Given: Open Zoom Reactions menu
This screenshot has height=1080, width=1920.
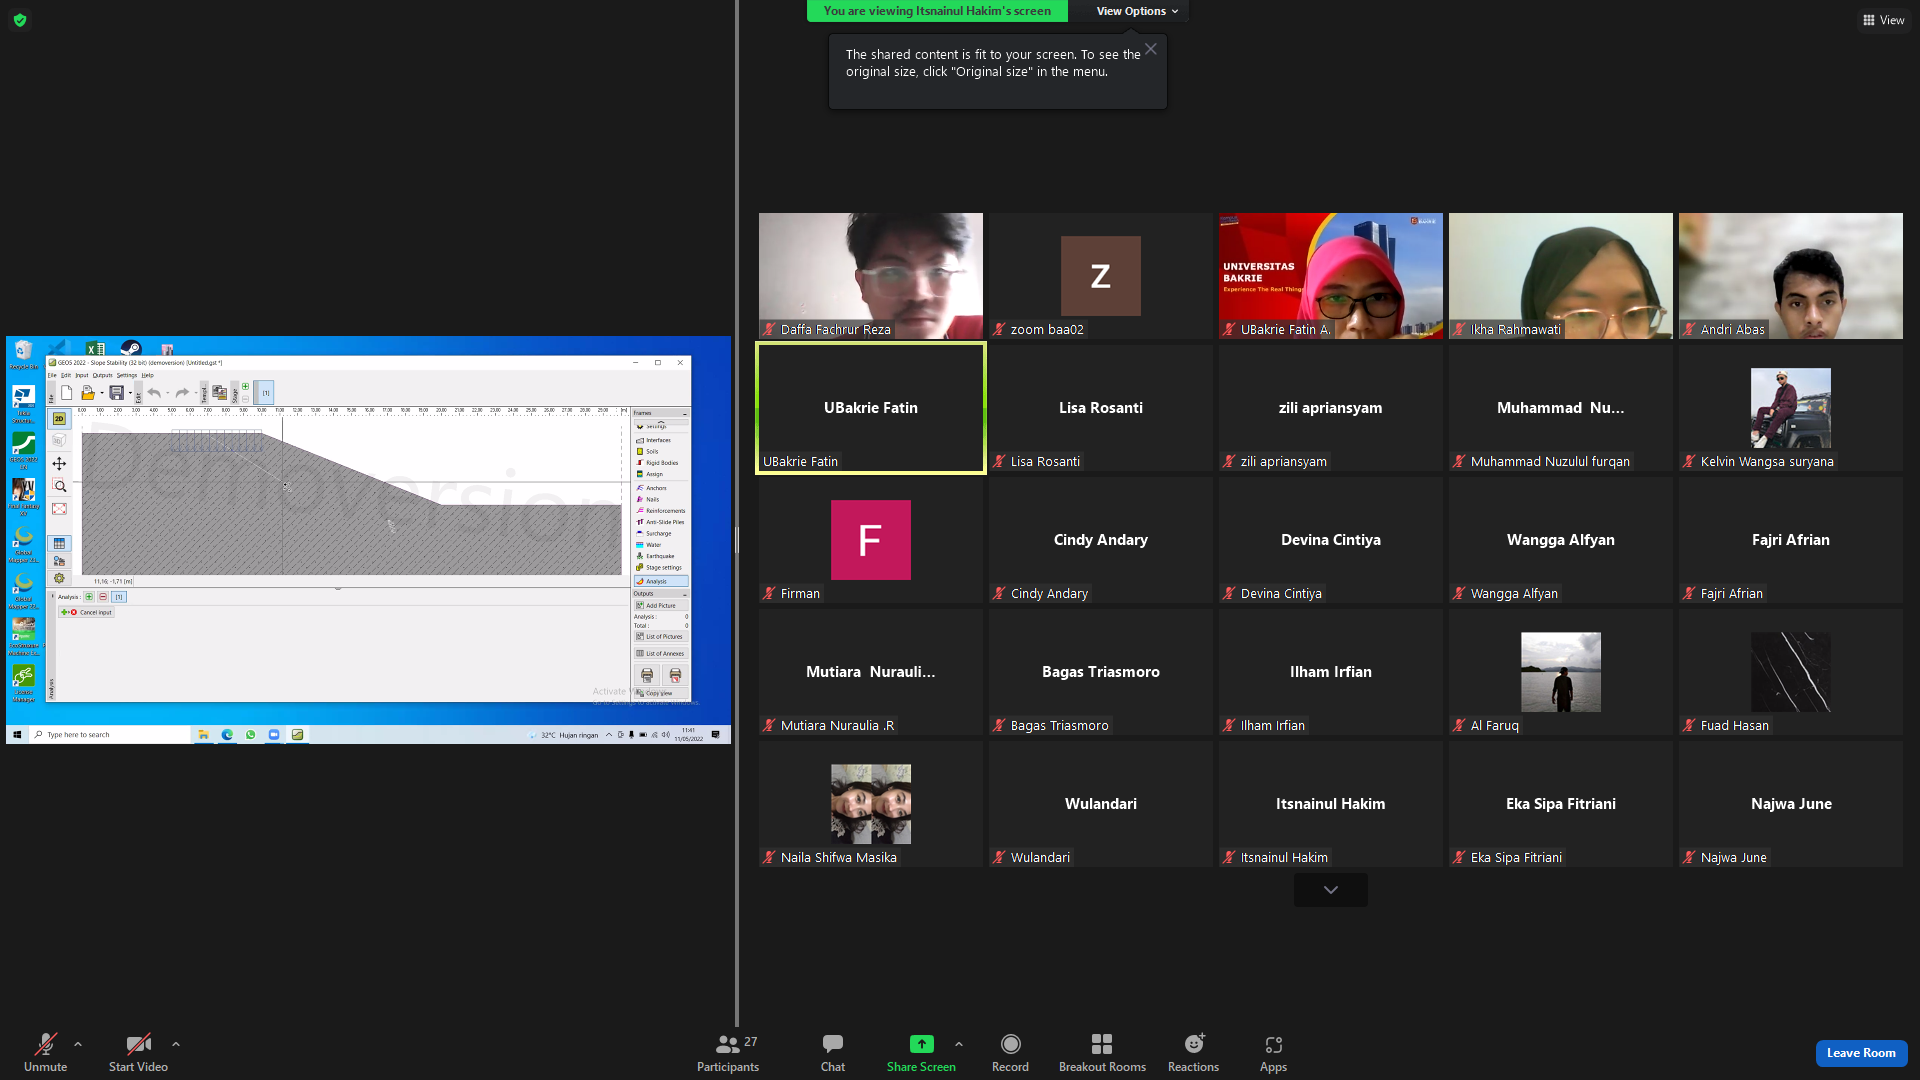Looking at the screenshot, I should (x=1193, y=1053).
